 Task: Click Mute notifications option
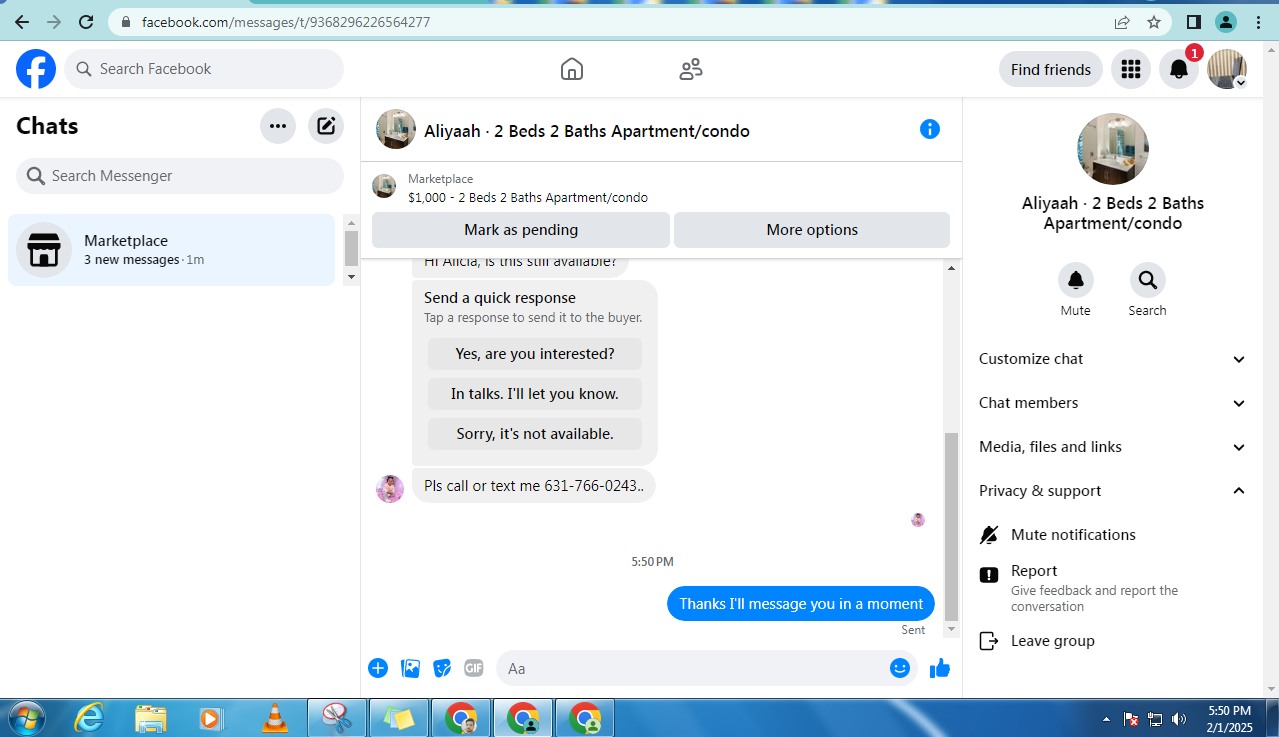1111,535
